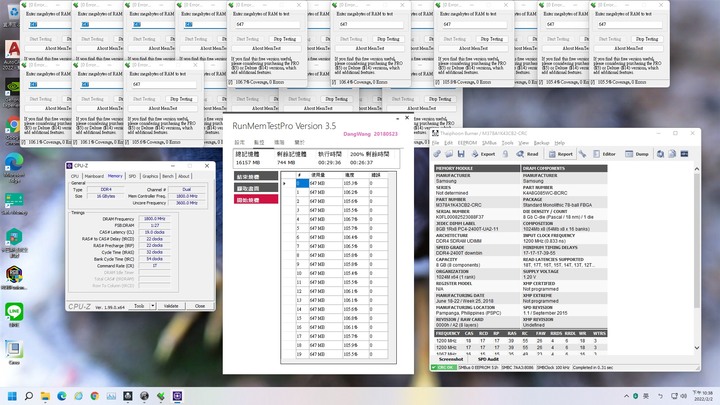The height and width of the screenshot is (405, 720).
Task: Click the gear chip icon right of Dump
Action: pos(660,154)
